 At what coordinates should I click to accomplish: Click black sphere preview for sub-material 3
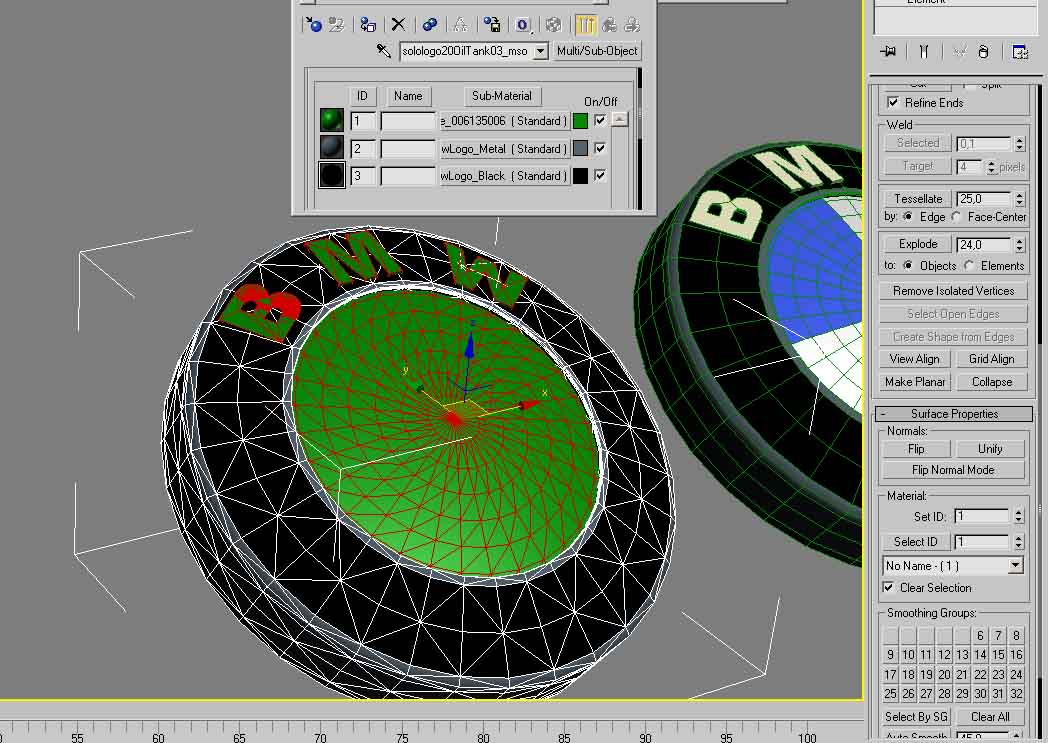332,176
